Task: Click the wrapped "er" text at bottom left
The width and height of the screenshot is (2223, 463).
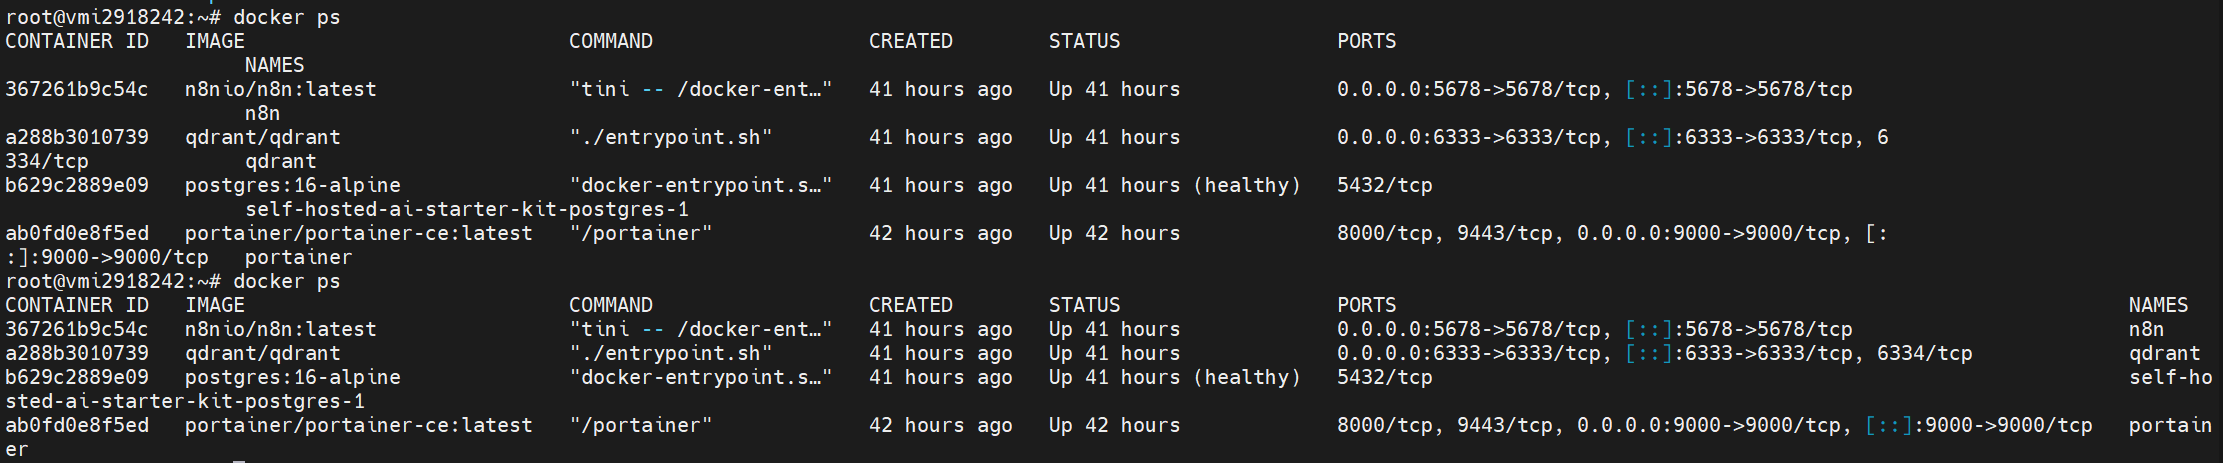Action: (17, 449)
